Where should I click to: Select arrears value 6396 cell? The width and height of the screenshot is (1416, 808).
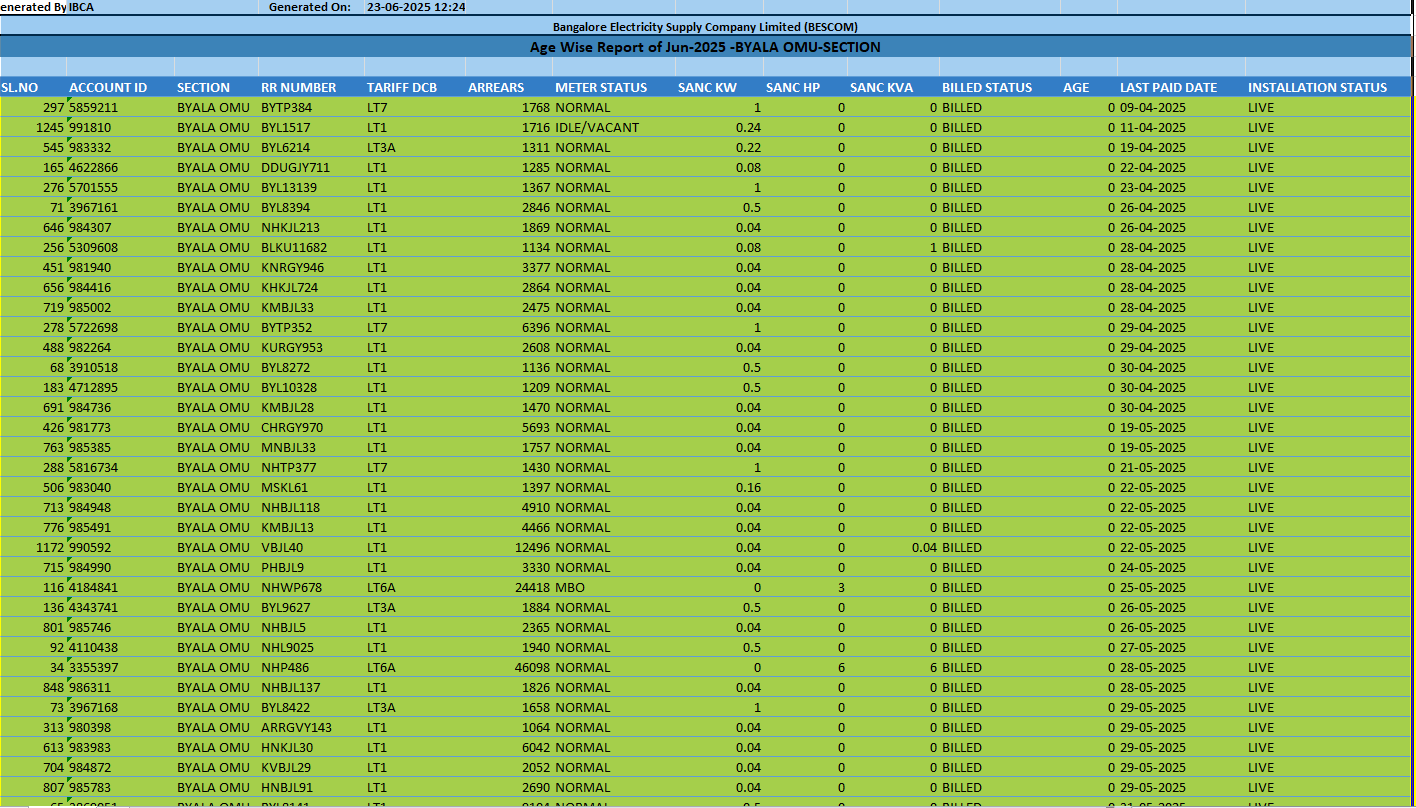tap(508, 327)
